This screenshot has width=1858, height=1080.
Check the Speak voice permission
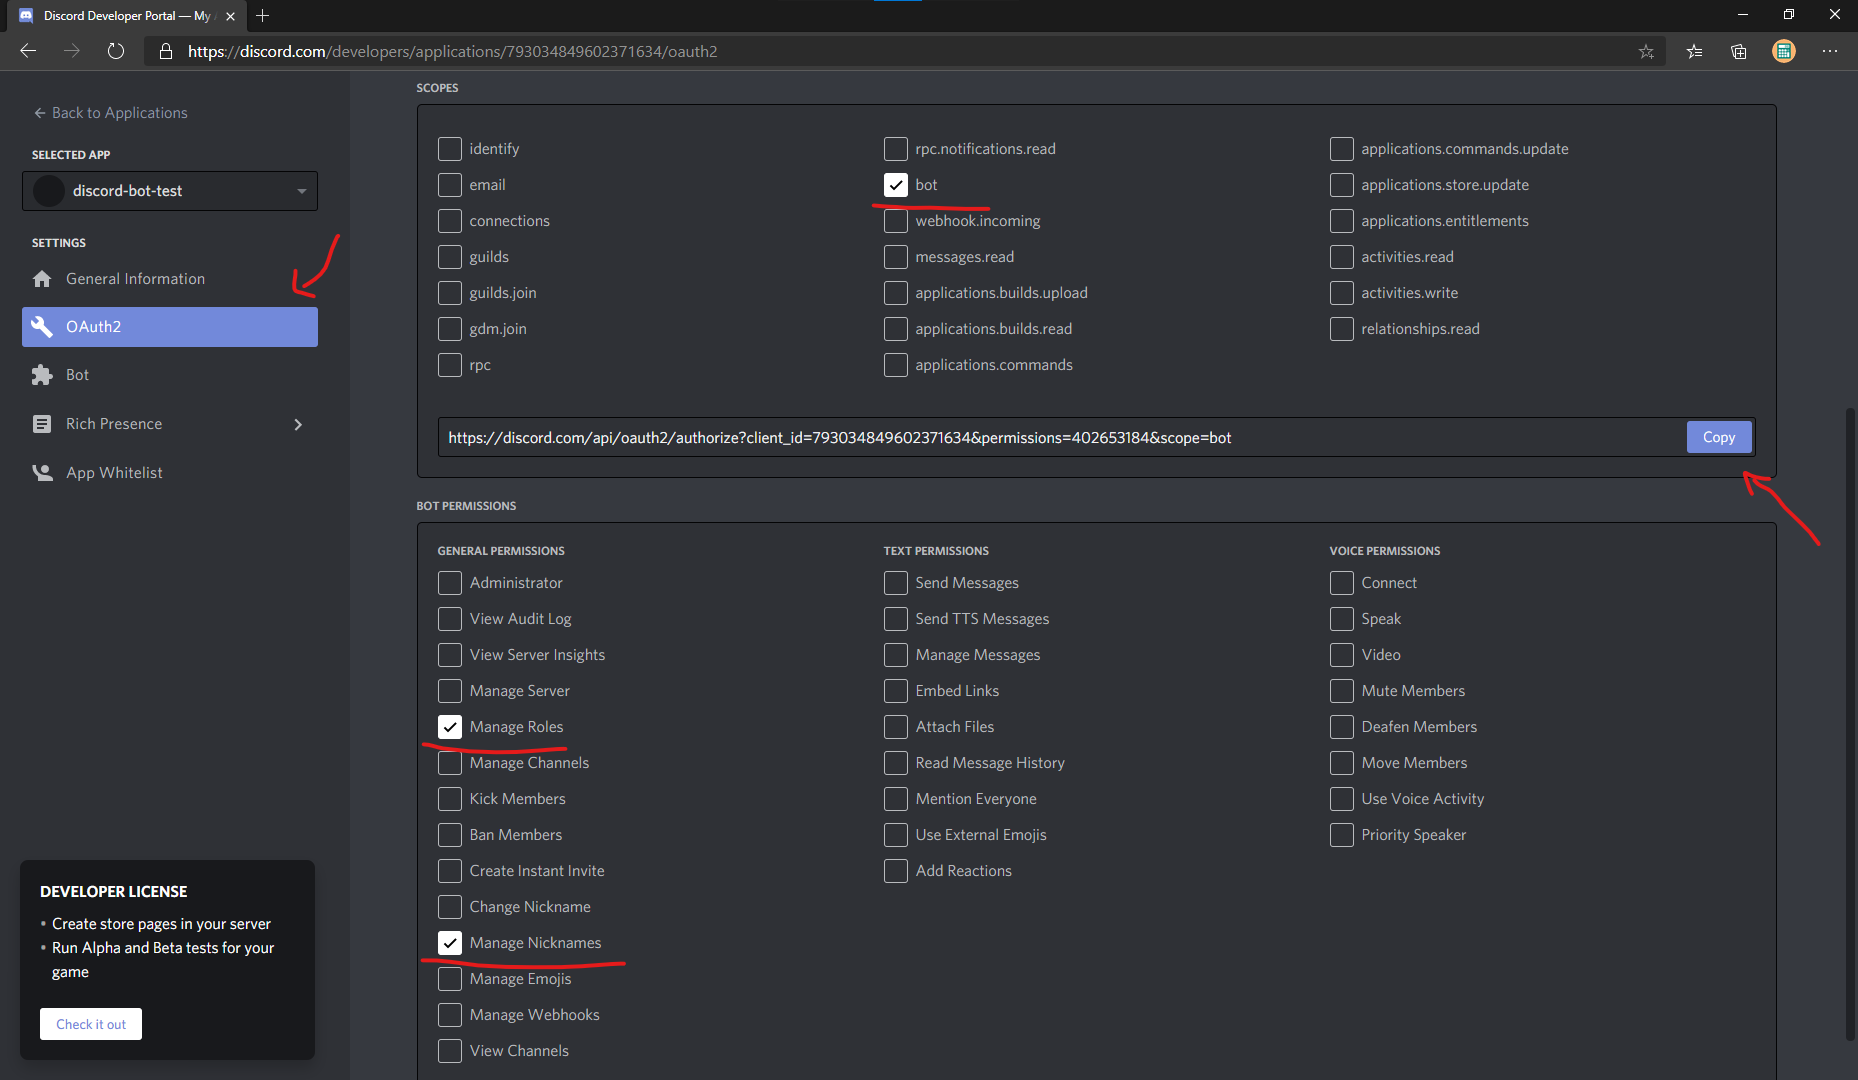[1342, 619]
